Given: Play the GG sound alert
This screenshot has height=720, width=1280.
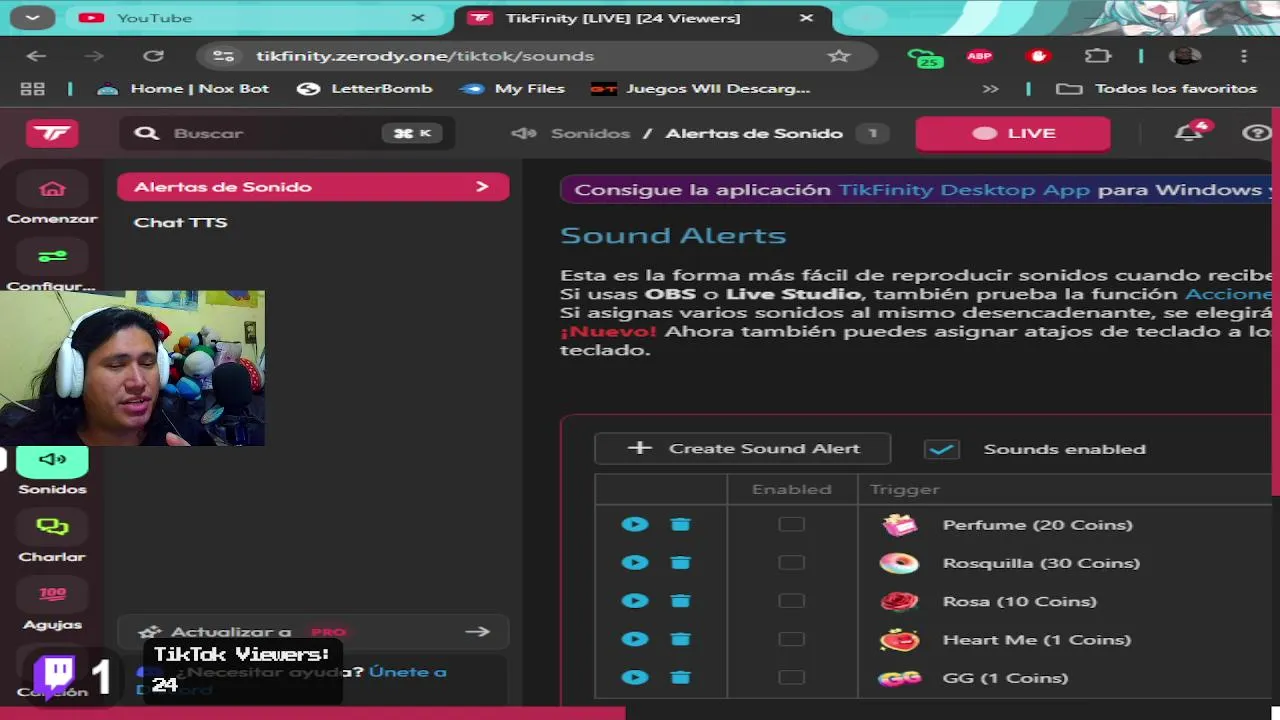Looking at the screenshot, I should (x=634, y=677).
